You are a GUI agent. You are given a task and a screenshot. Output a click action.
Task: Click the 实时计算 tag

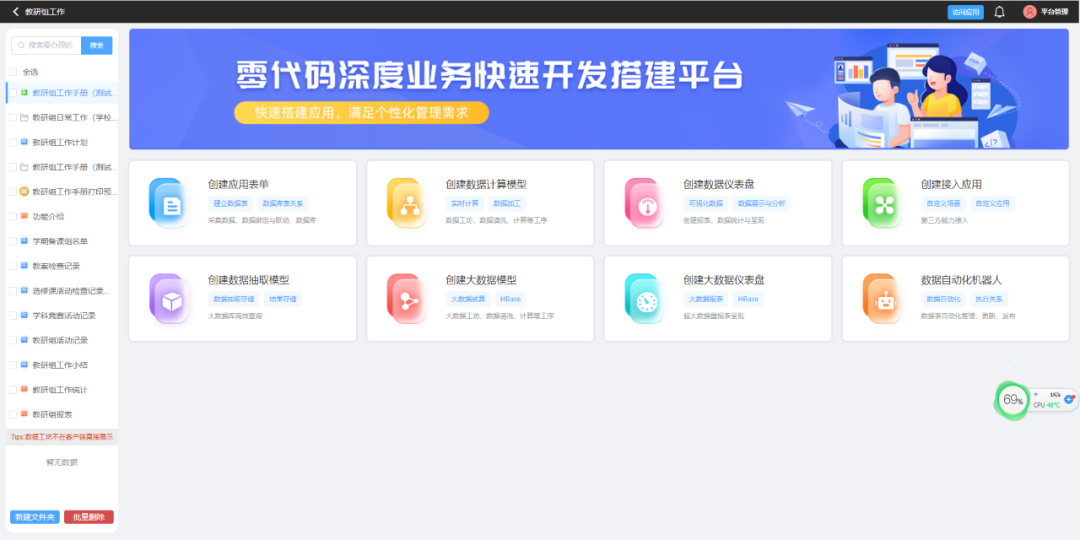(x=465, y=203)
